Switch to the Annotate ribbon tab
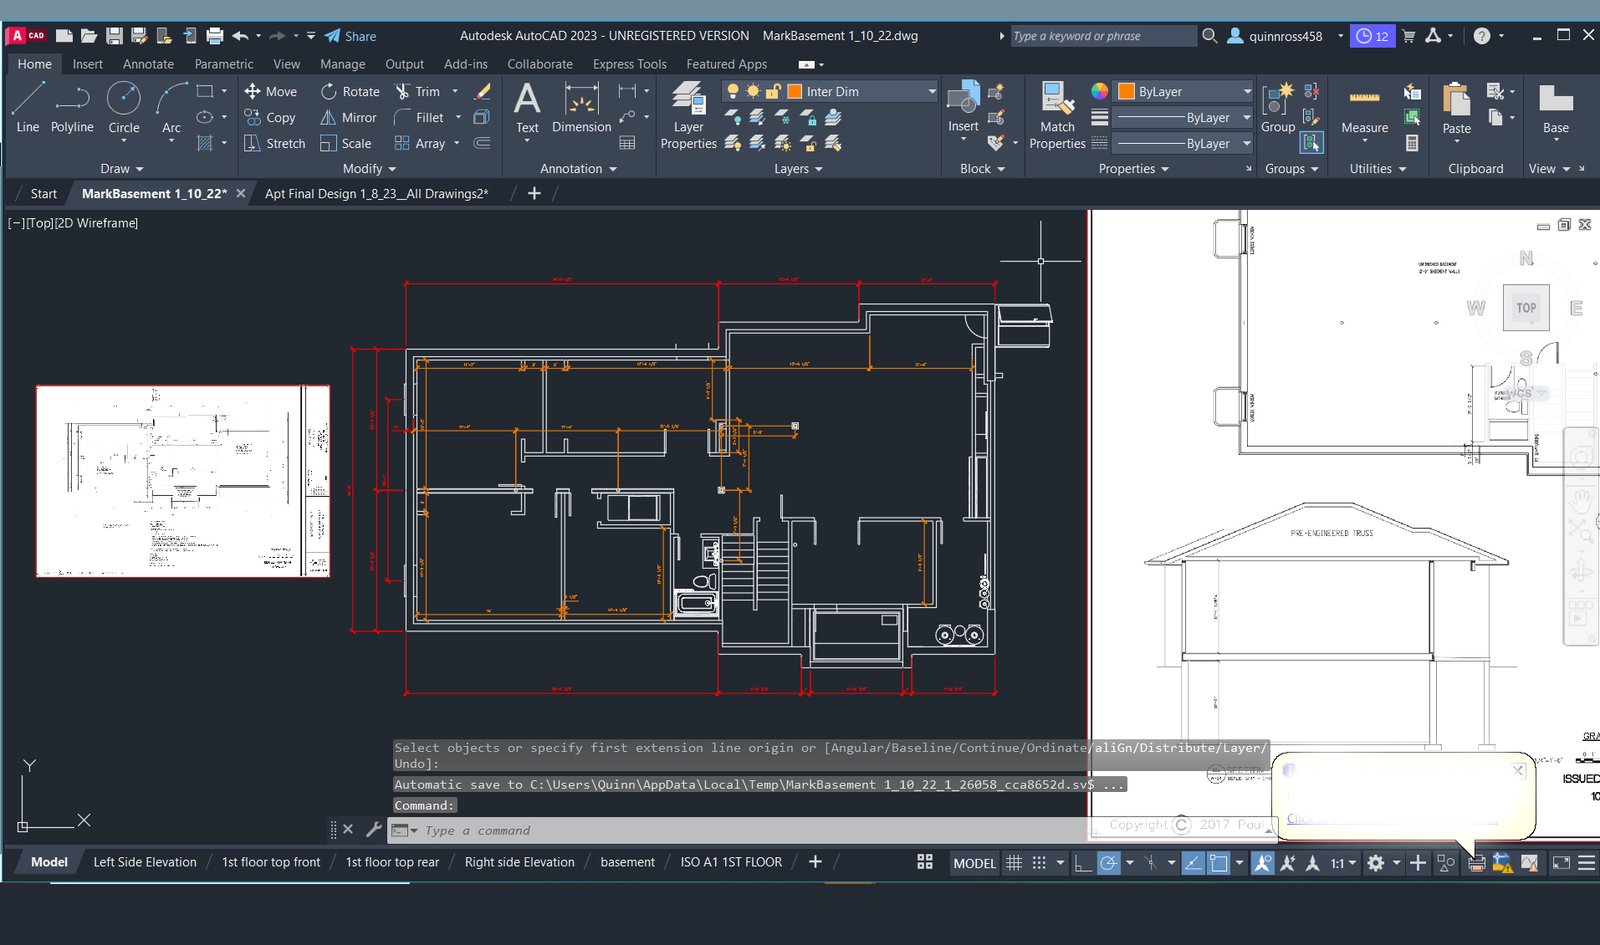 [x=148, y=64]
